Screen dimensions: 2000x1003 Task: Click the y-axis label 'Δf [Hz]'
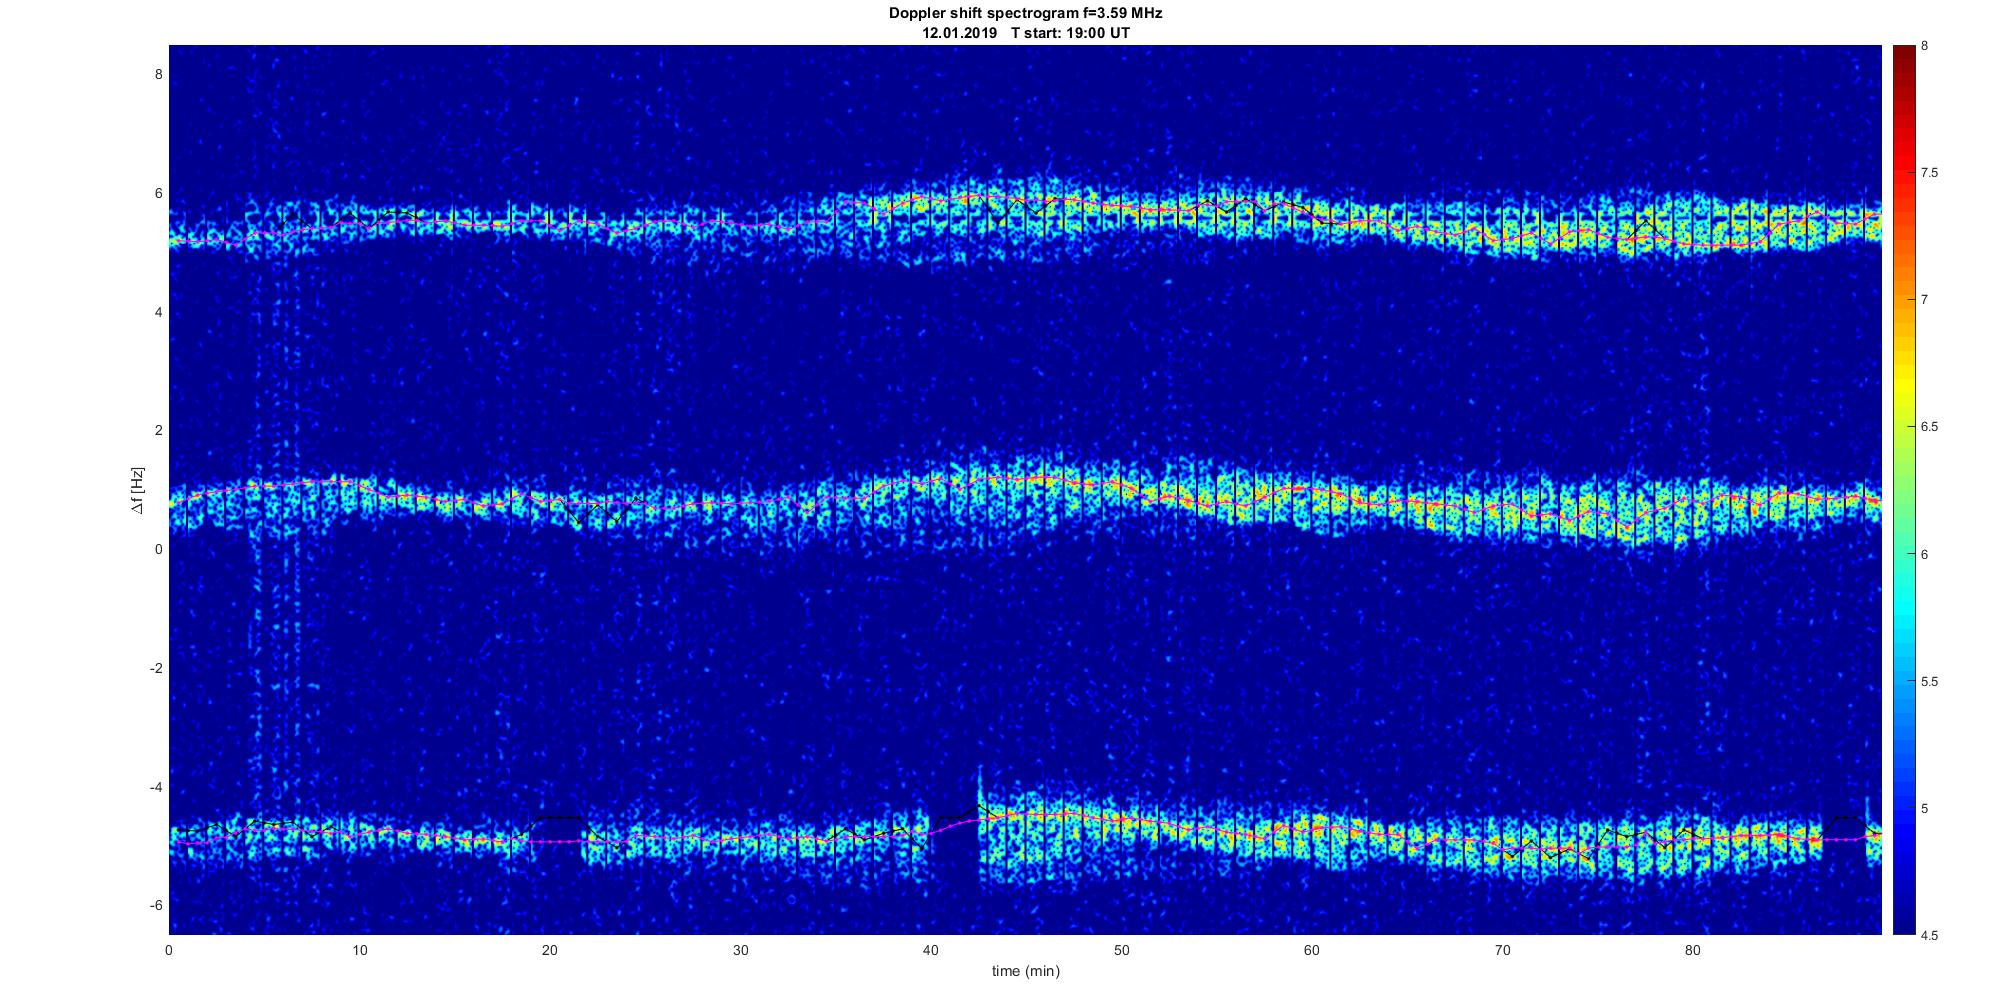pyautogui.click(x=138, y=490)
